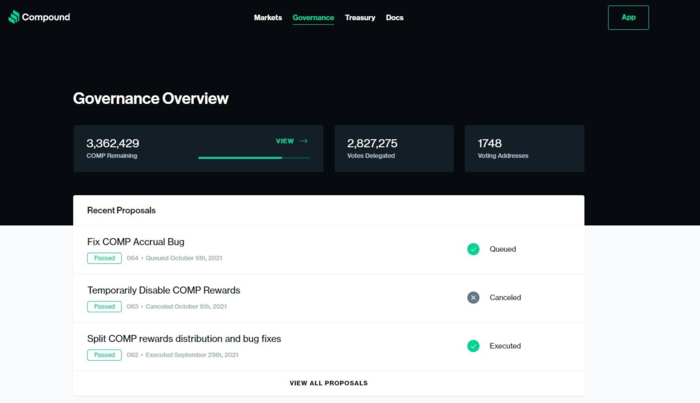Click the '063 • Canceled October 6th, 2021' text
700x403 pixels.
177,307
